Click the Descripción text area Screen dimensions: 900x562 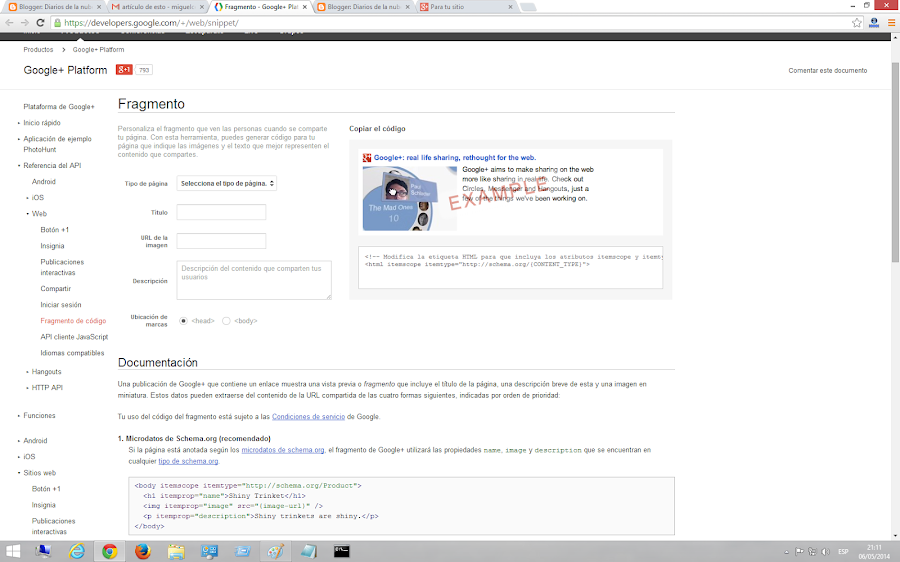254,280
